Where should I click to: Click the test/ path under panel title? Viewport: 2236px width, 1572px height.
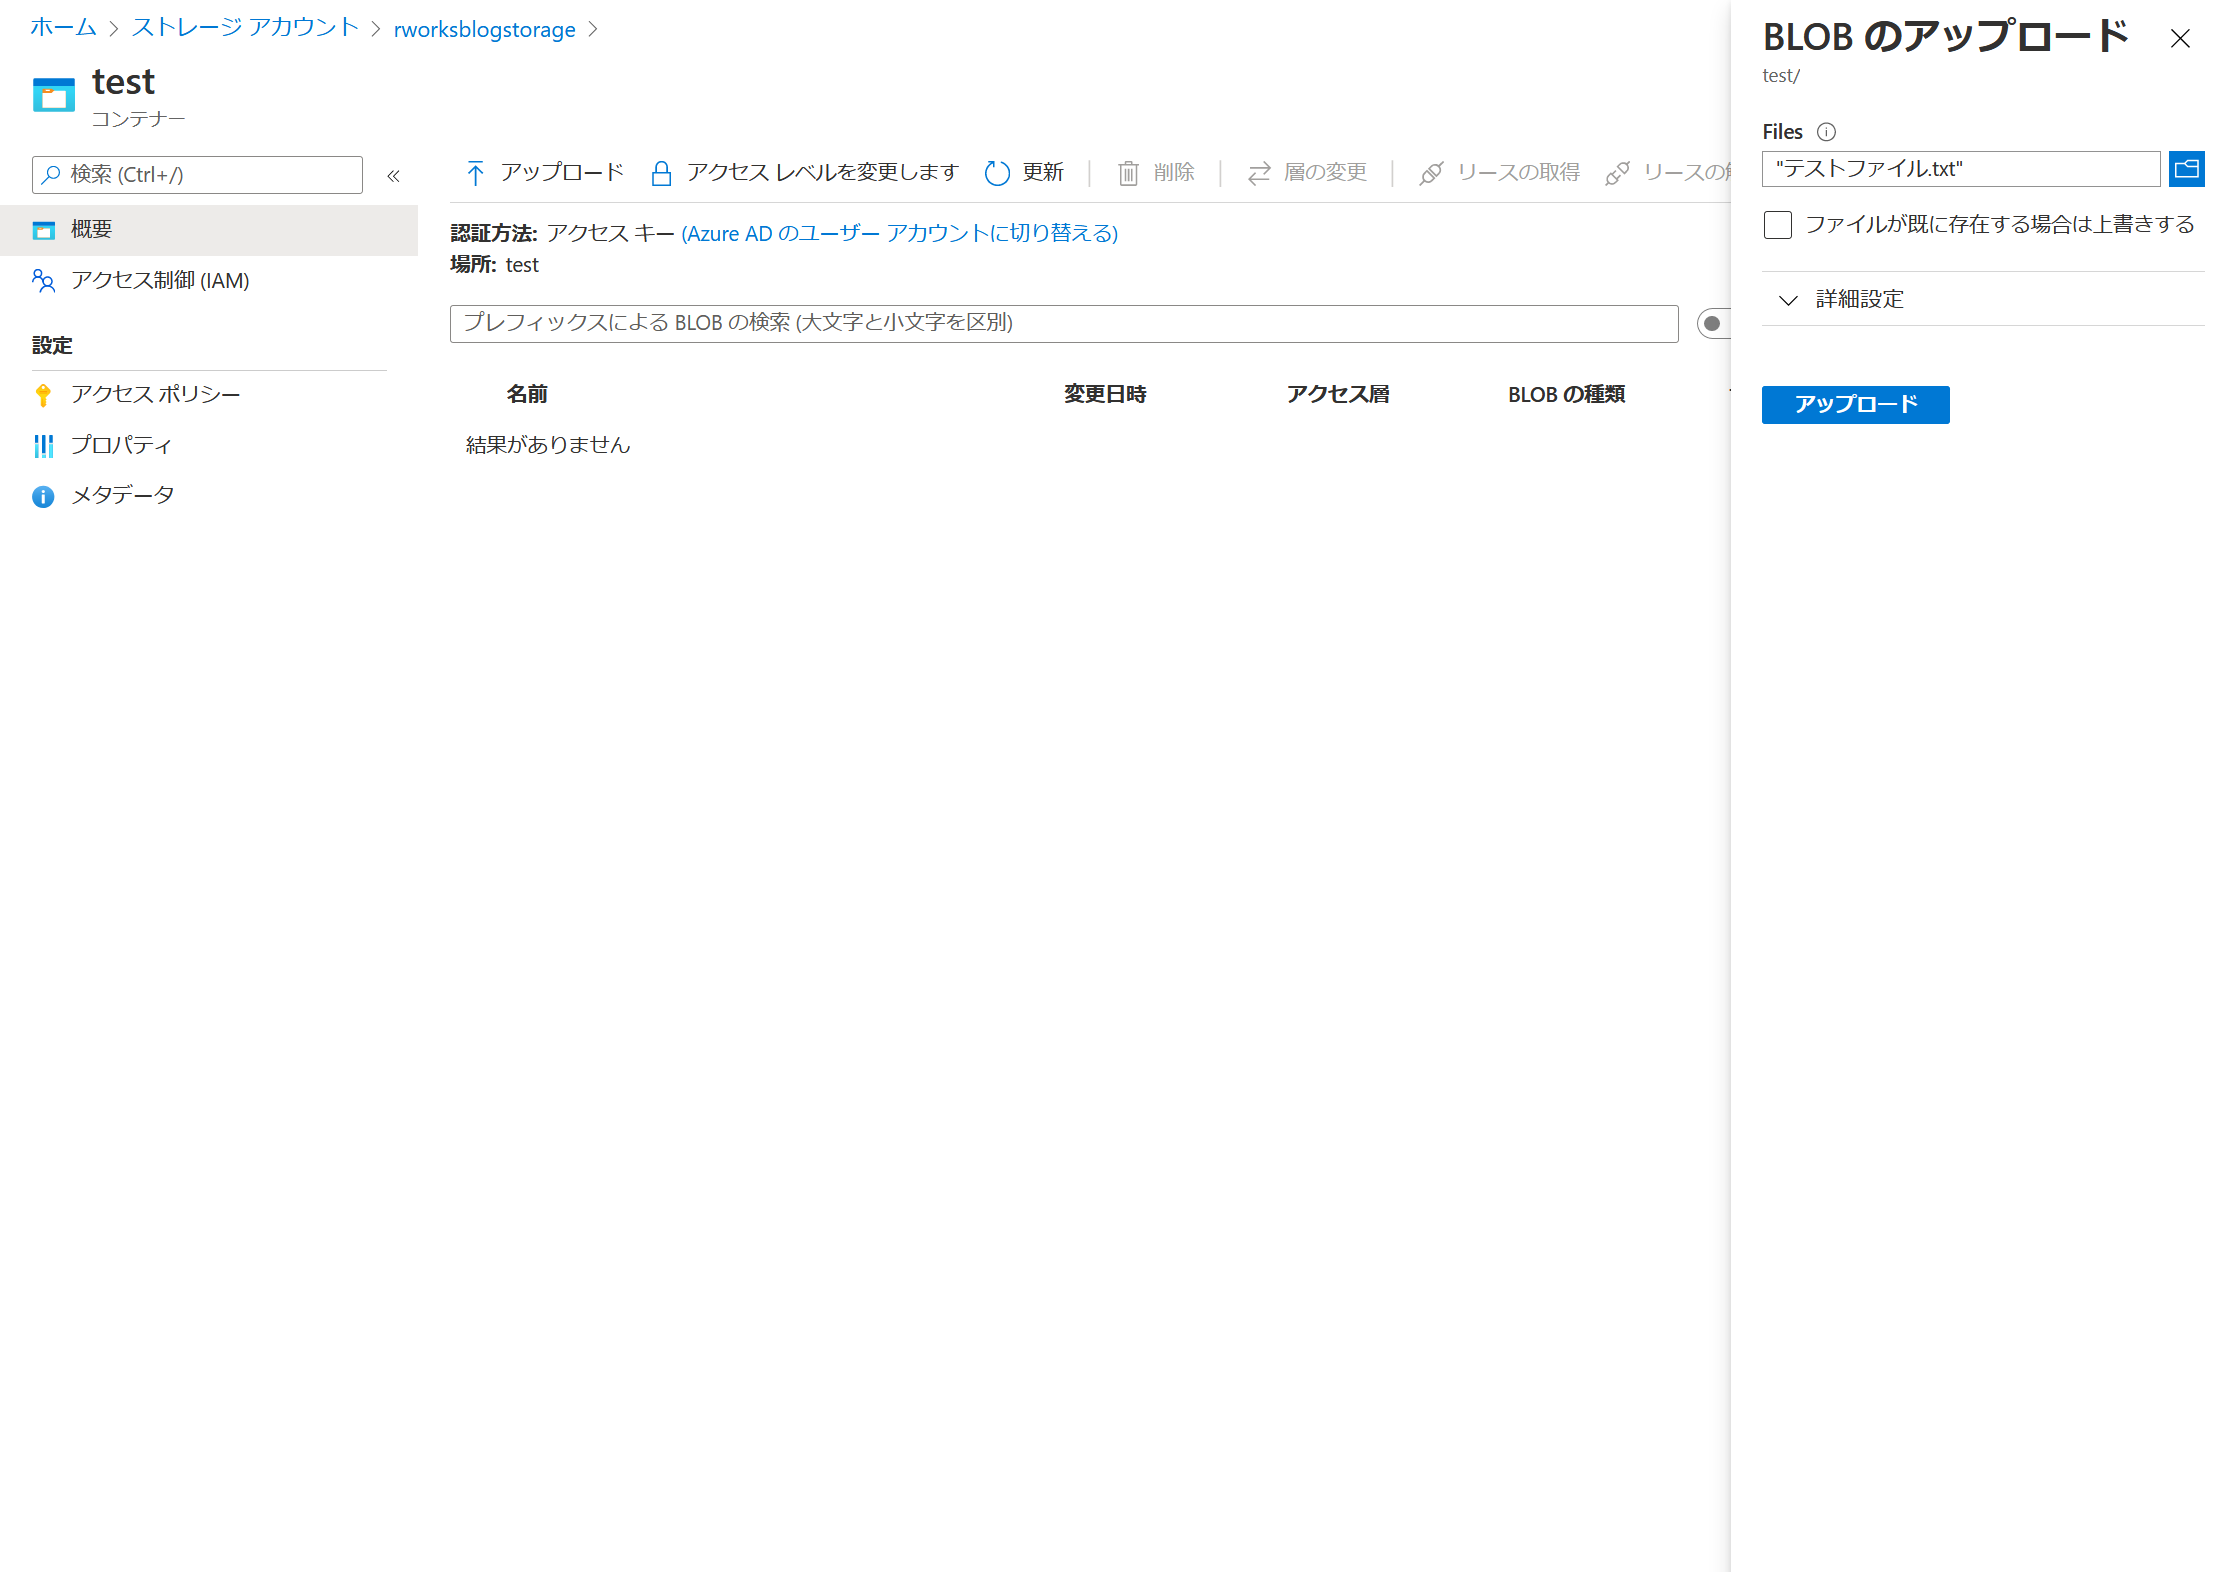pos(1781,76)
